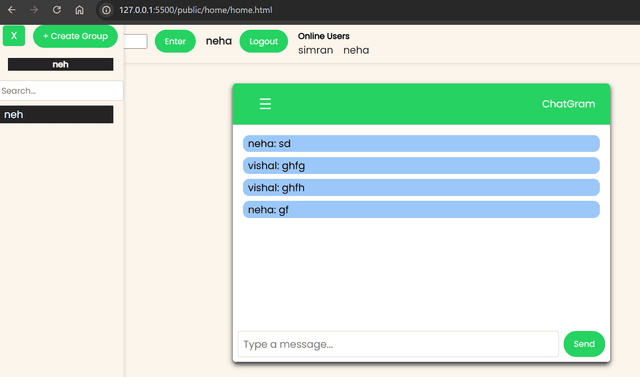
Task: Select online user simran
Action: (316, 50)
